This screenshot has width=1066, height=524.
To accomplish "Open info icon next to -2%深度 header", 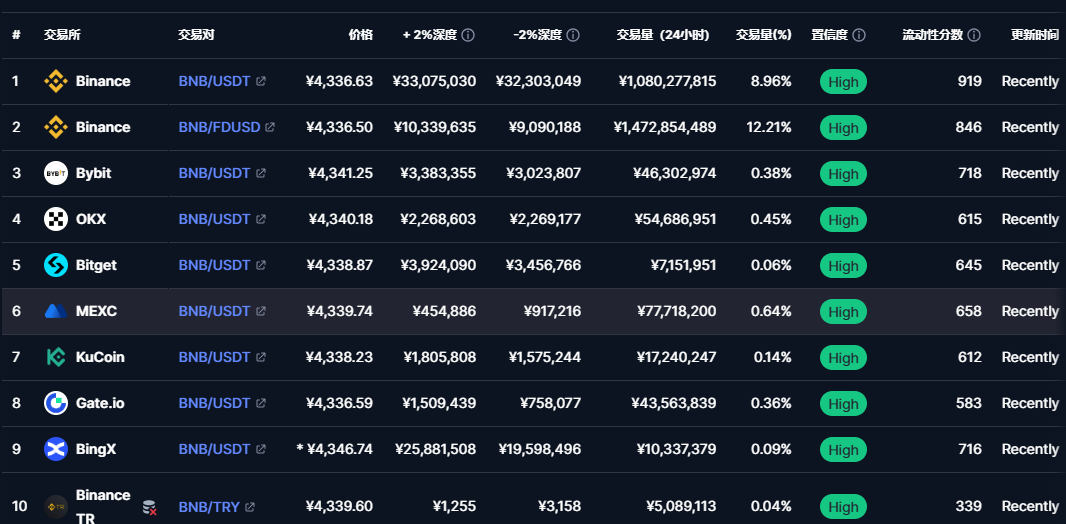I will [573, 35].
